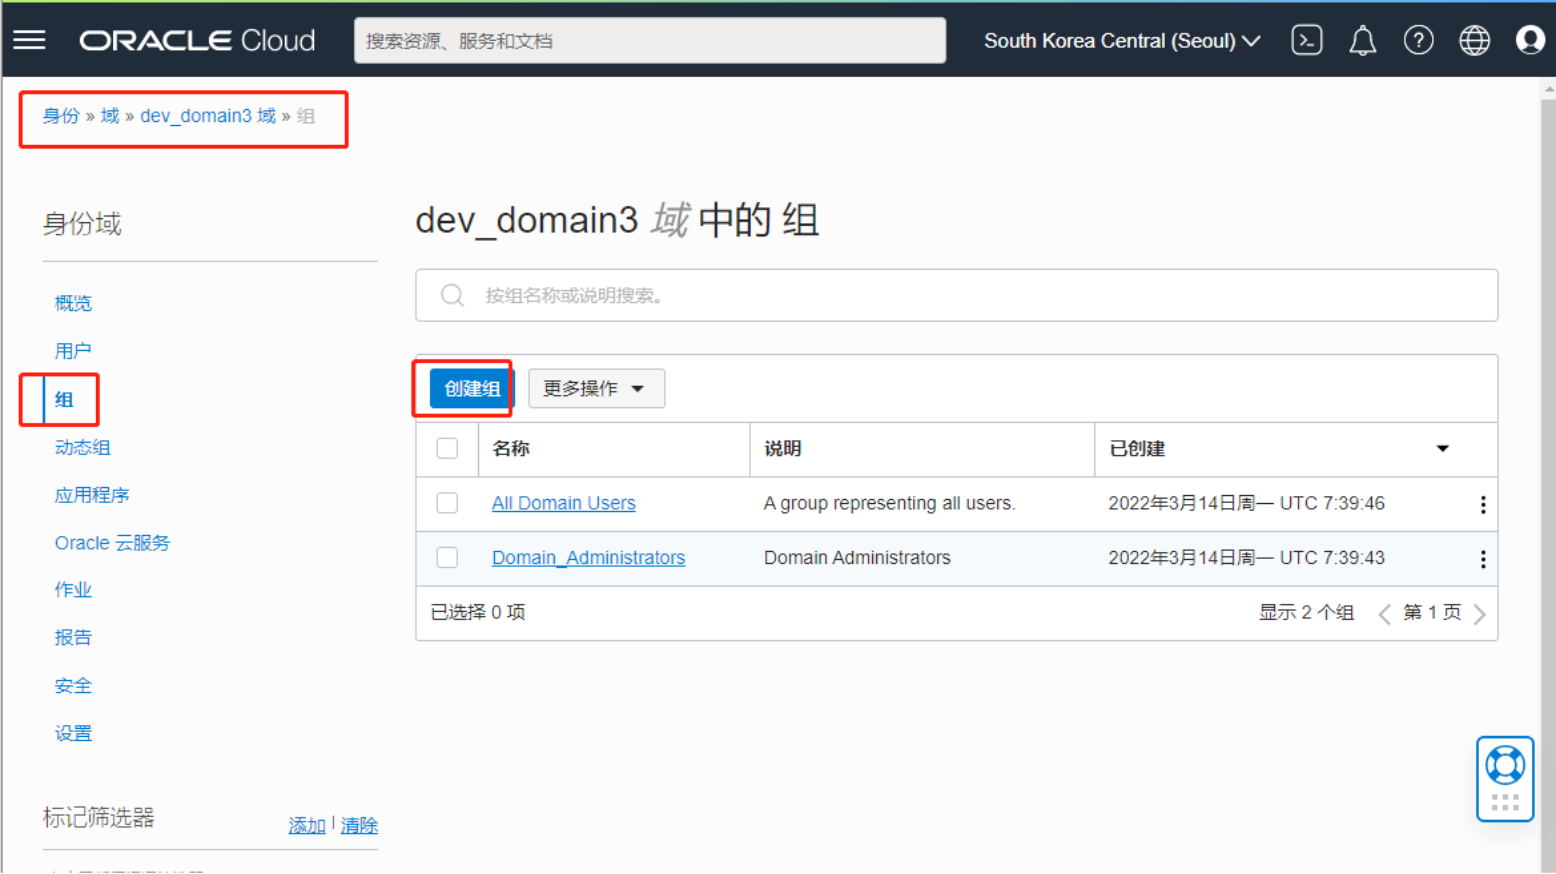
Task: Open Oracle 云服务 in the sidebar
Action: pos(112,542)
